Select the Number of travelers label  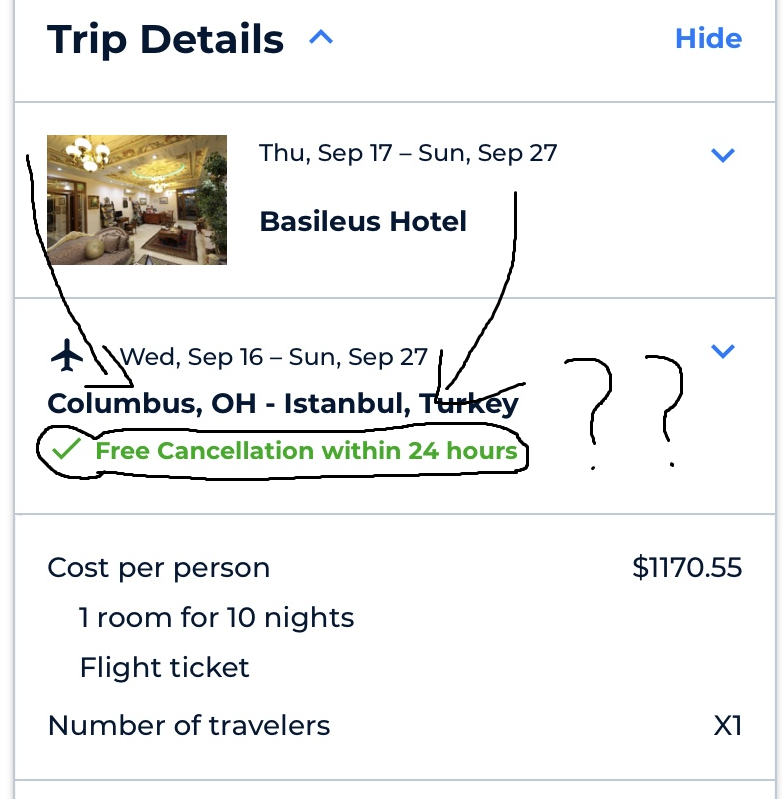pyautogui.click(x=188, y=726)
